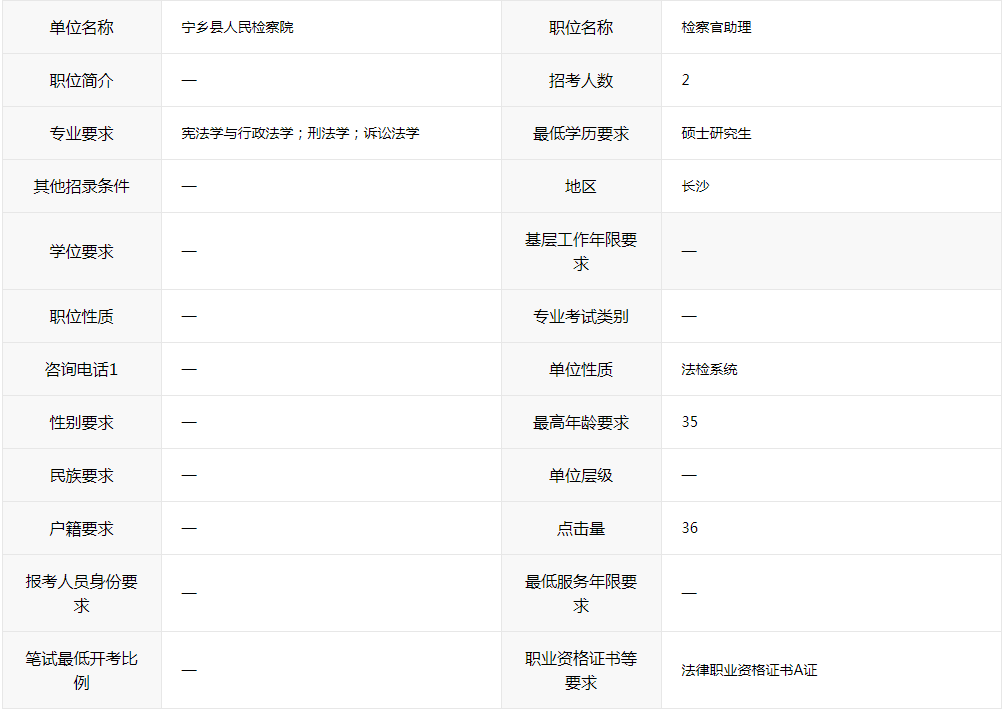Click the 基层工作年限要求 label
The image size is (1002, 709).
coord(581,251)
